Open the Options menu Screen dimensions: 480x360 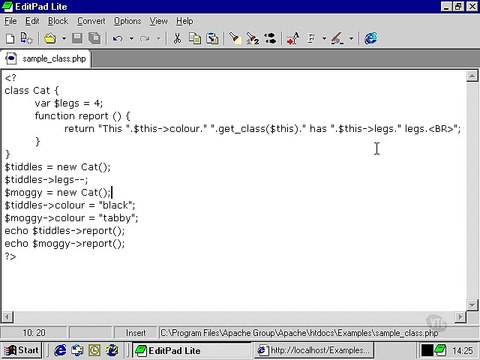click(127, 21)
